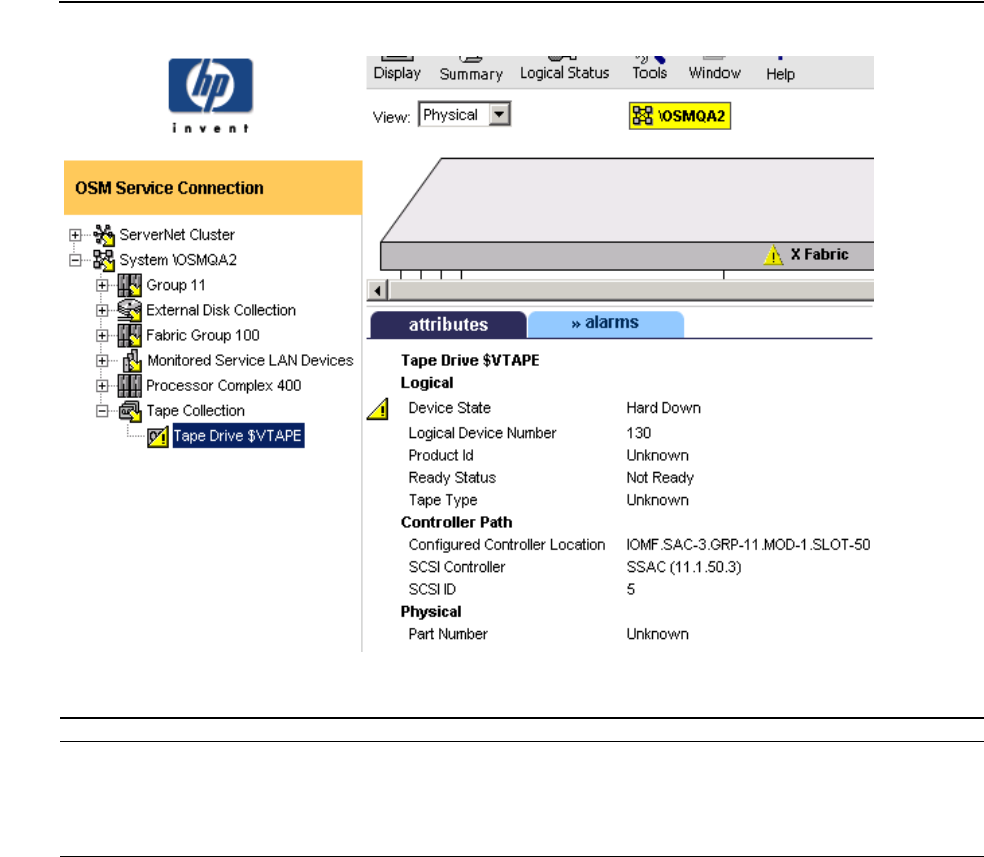
Task: Click the ServerNet Cluster tree icon
Action: pyautogui.click(x=103, y=236)
